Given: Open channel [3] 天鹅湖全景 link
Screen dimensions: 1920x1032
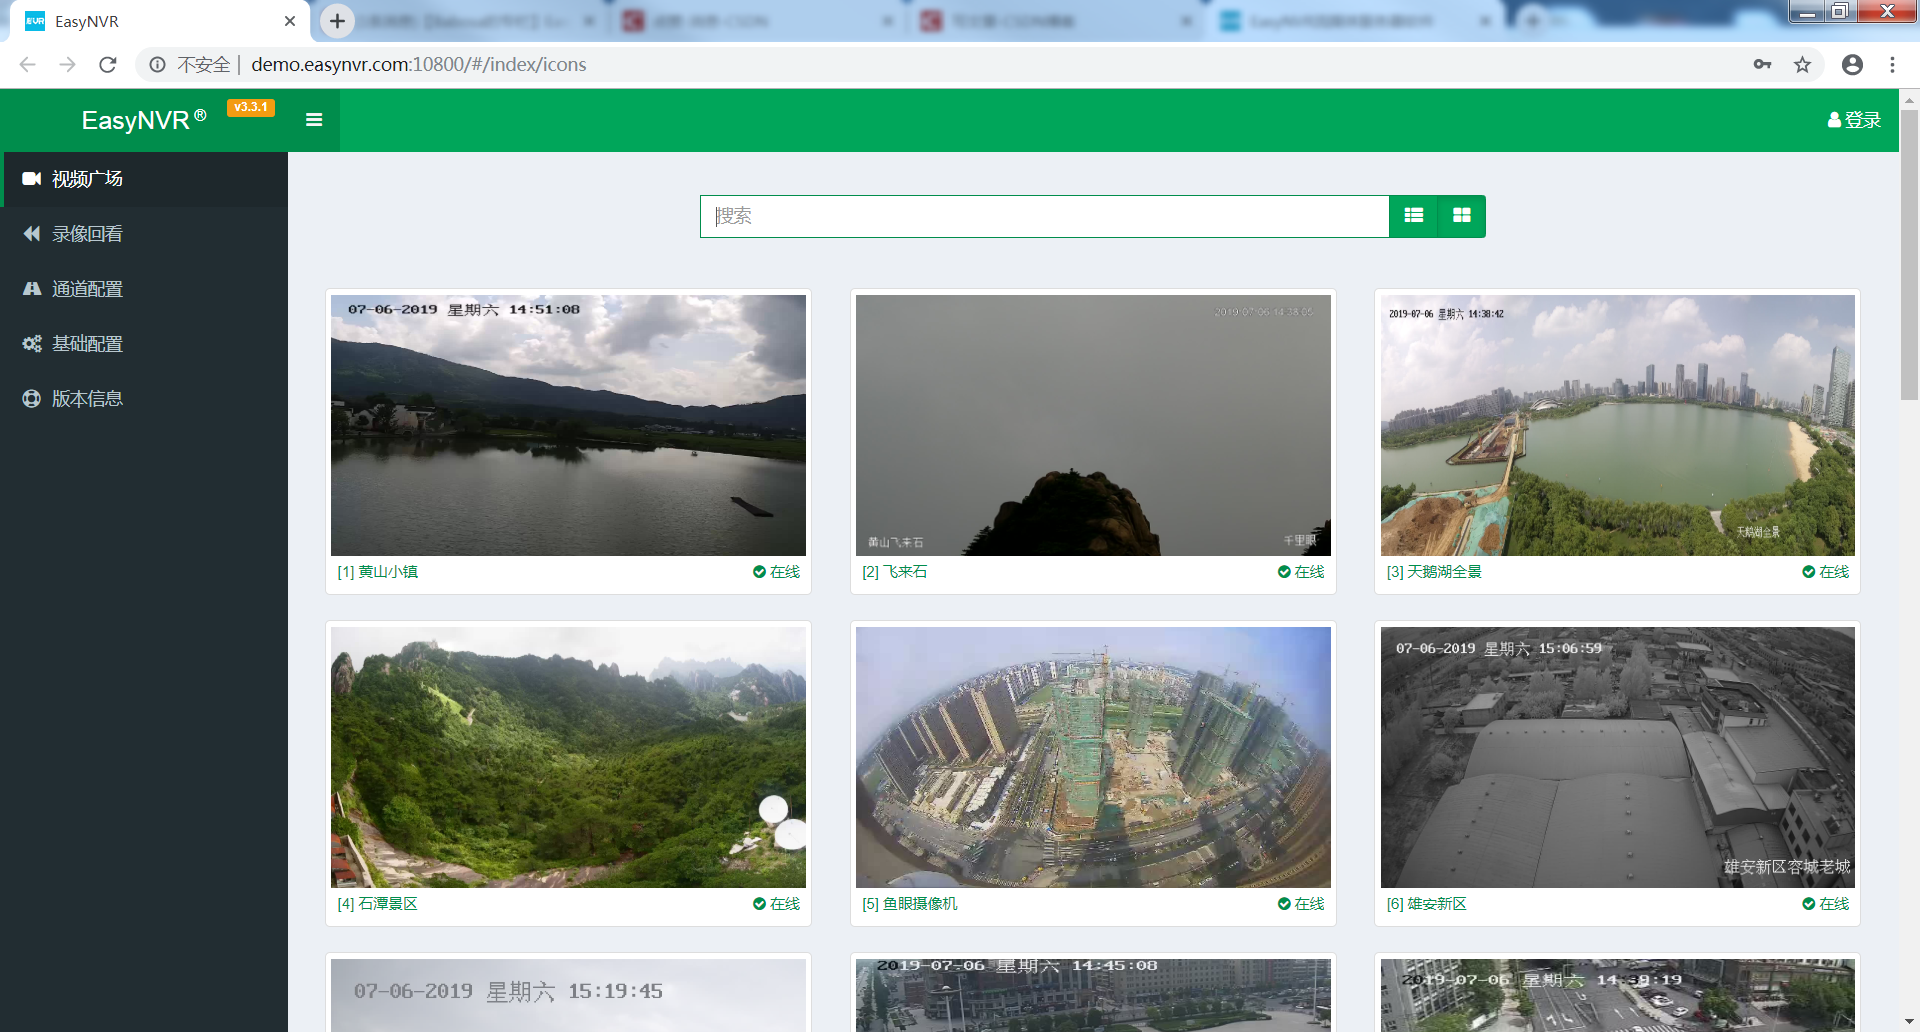Looking at the screenshot, I should (1435, 572).
